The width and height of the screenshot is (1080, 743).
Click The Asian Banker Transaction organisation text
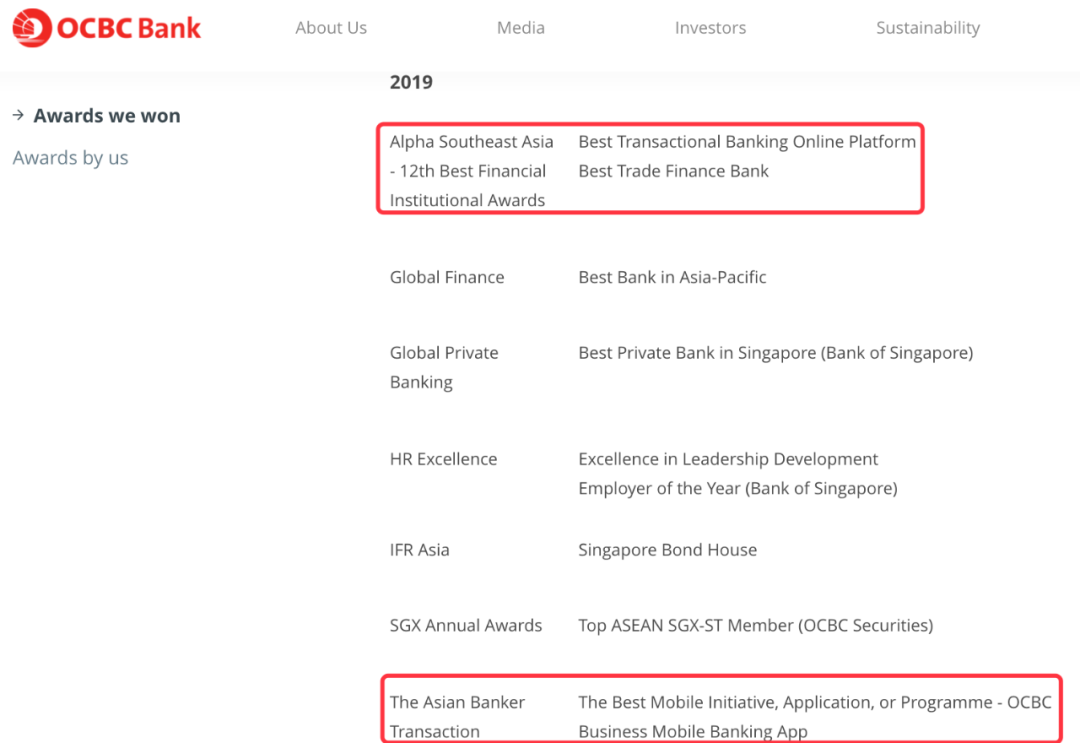click(457, 717)
